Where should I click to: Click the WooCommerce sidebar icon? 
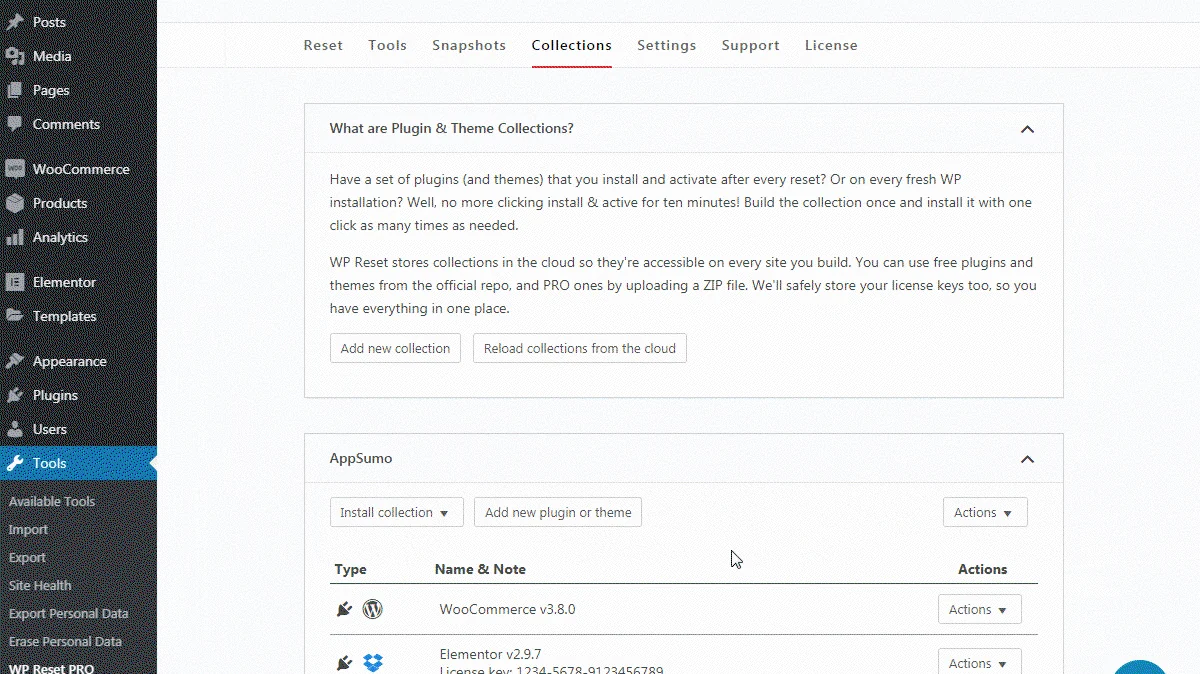[x=15, y=169]
